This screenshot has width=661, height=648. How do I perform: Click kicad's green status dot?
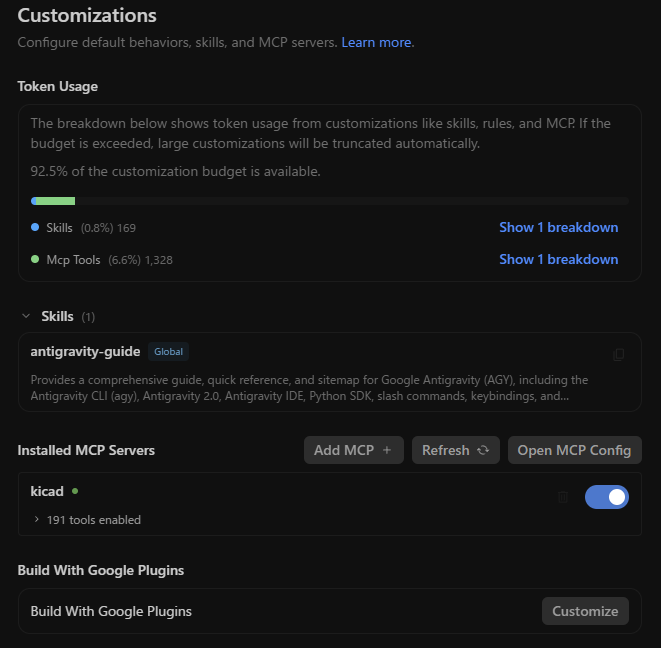pos(75,491)
